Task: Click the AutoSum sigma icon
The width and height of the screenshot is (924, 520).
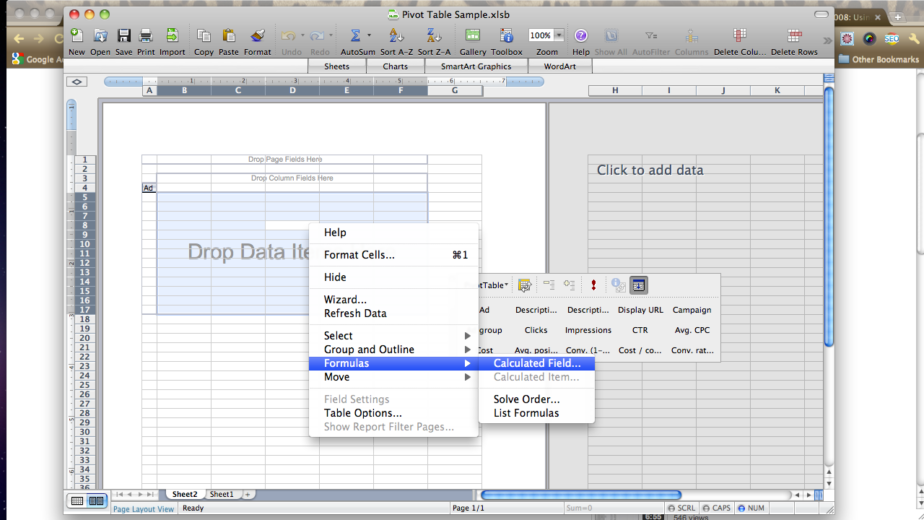Action: [x=355, y=36]
